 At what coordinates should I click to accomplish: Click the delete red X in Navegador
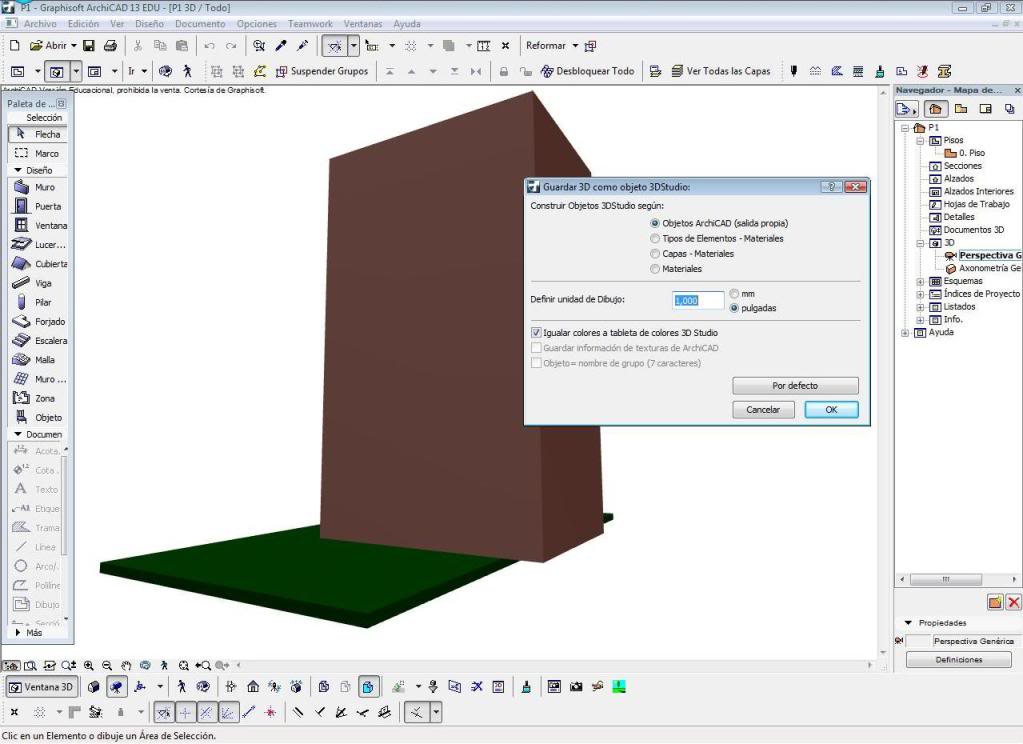(x=1013, y=602)
